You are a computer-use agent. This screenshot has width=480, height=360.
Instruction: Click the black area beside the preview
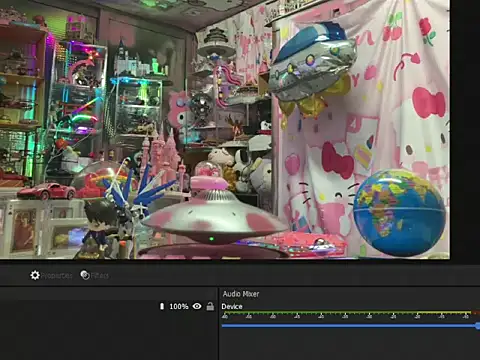465,130
